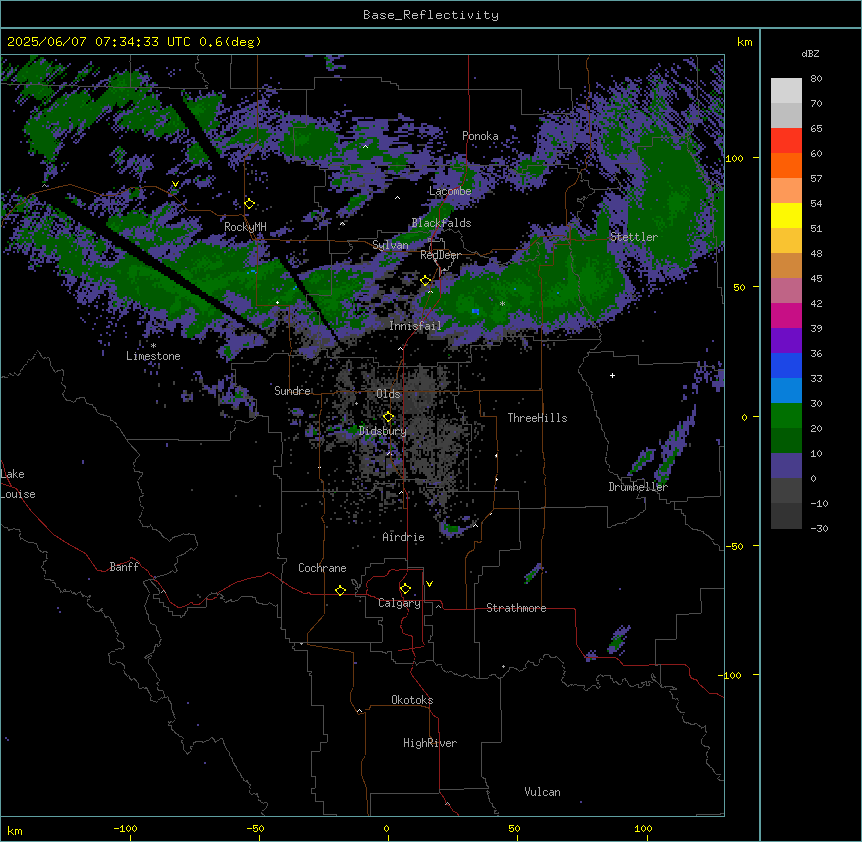Click the red 65-60 dBZ legend swatch
Viewport: 862px width, 842px height.
786,141
